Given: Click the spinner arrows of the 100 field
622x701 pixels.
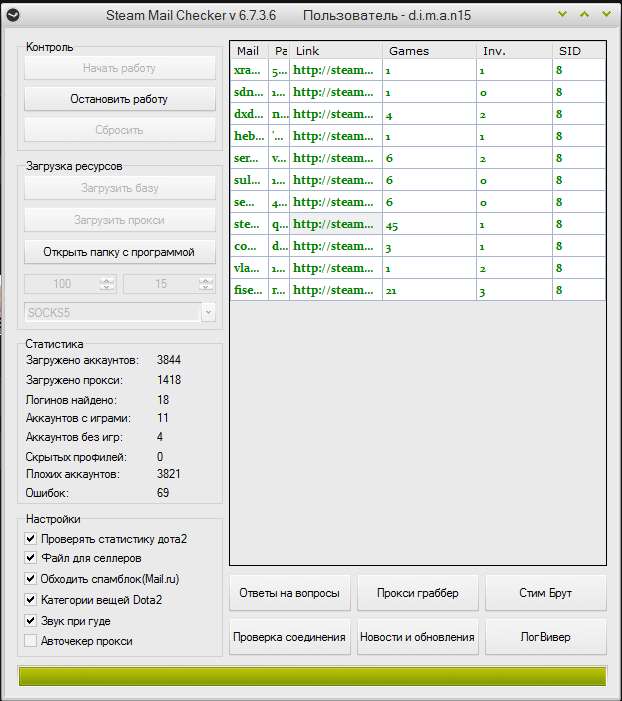Looking at the screenshot, I should pyautogui.click(x=107, y=284).
